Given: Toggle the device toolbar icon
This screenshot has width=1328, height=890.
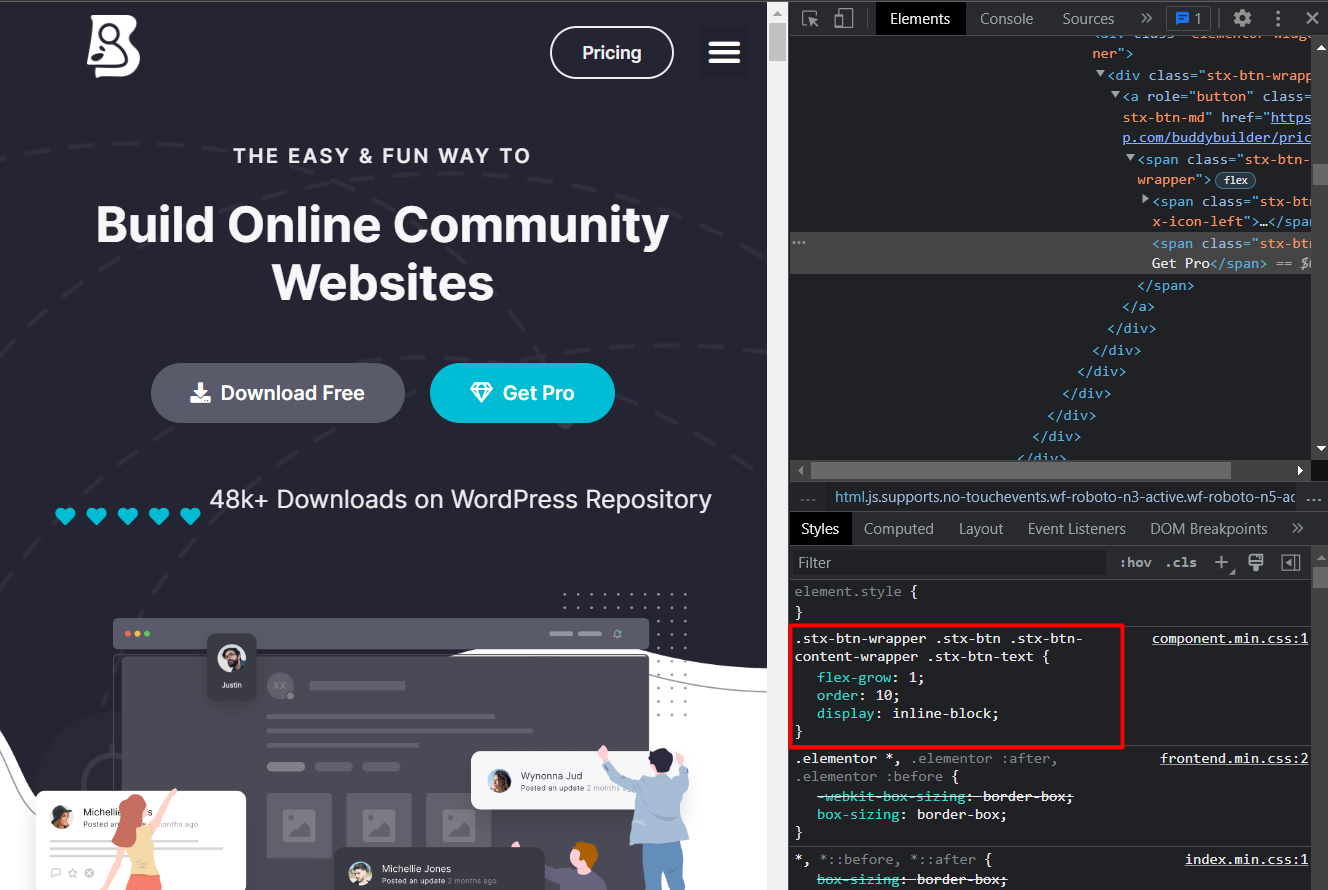Looking at the screenshot, I should (843, 19).
